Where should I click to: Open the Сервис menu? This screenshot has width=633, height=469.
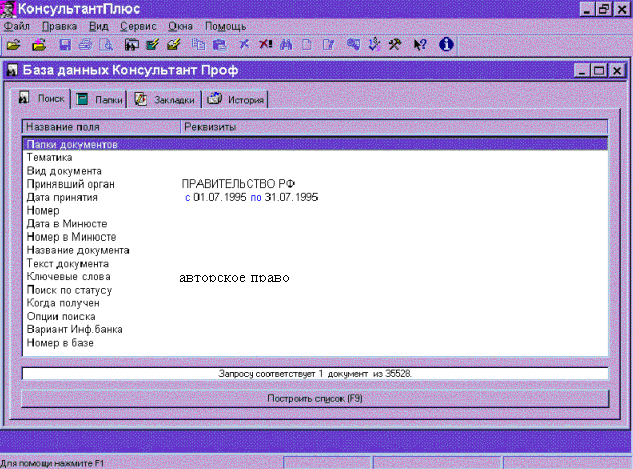138,27
